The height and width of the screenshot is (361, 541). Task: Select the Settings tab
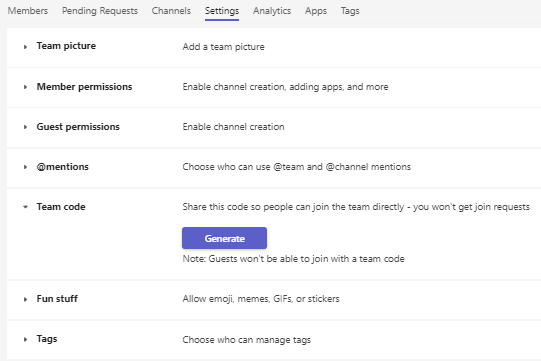click(222, 11)
